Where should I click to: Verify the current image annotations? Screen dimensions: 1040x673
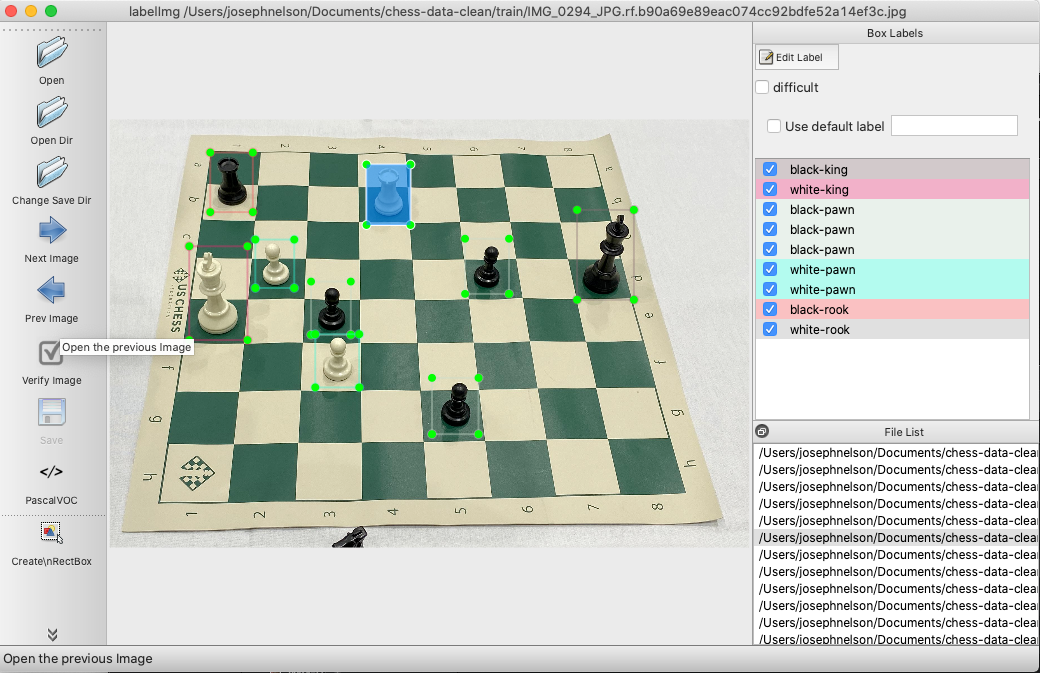pos(51,353)
